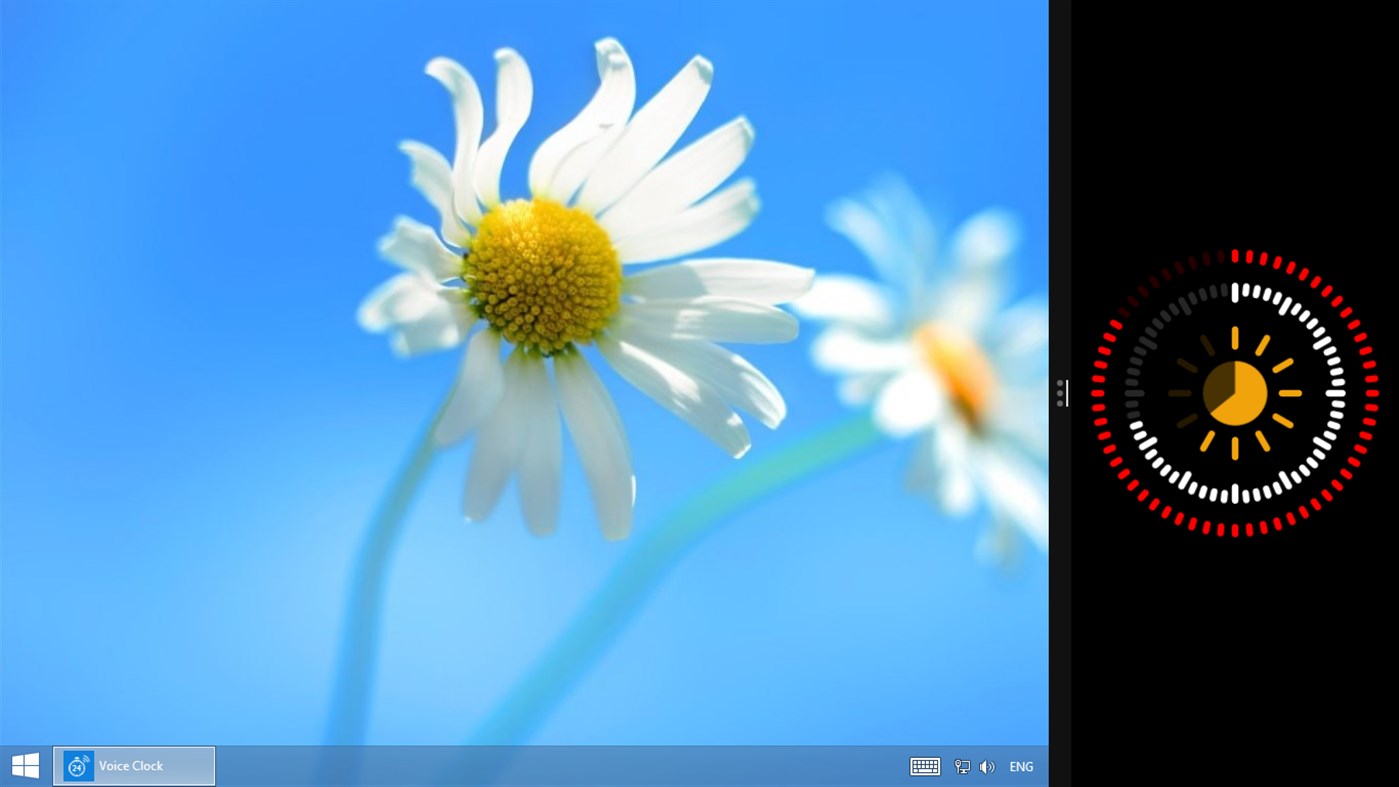
Task: Click the snap divider gripper dots
Action: [1059, 393]
